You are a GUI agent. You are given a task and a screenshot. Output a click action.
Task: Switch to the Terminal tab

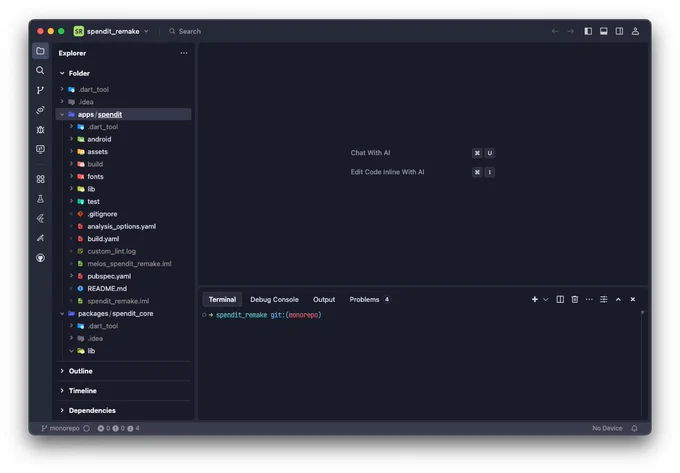[222, 300]
